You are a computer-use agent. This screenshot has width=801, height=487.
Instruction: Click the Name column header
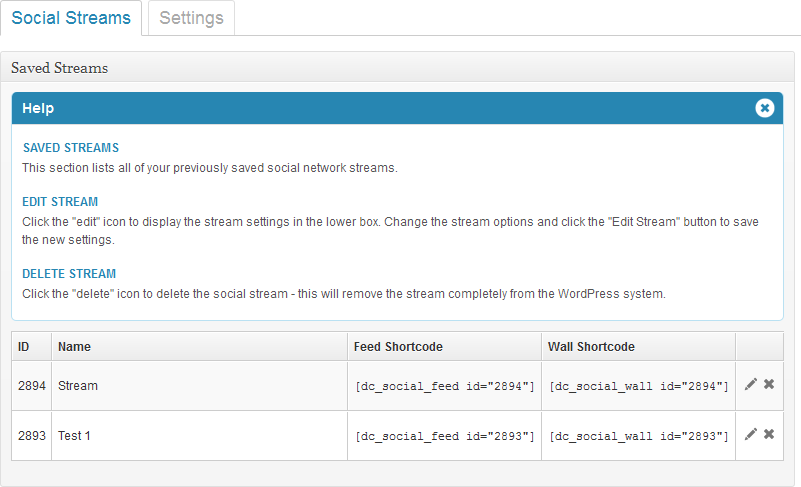coord(74,347)
